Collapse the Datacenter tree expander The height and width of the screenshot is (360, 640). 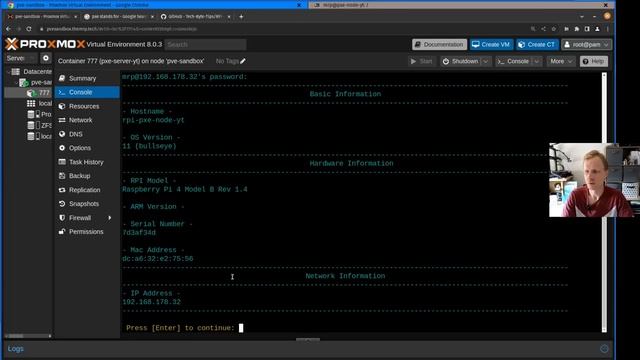(x=9, y=72)
